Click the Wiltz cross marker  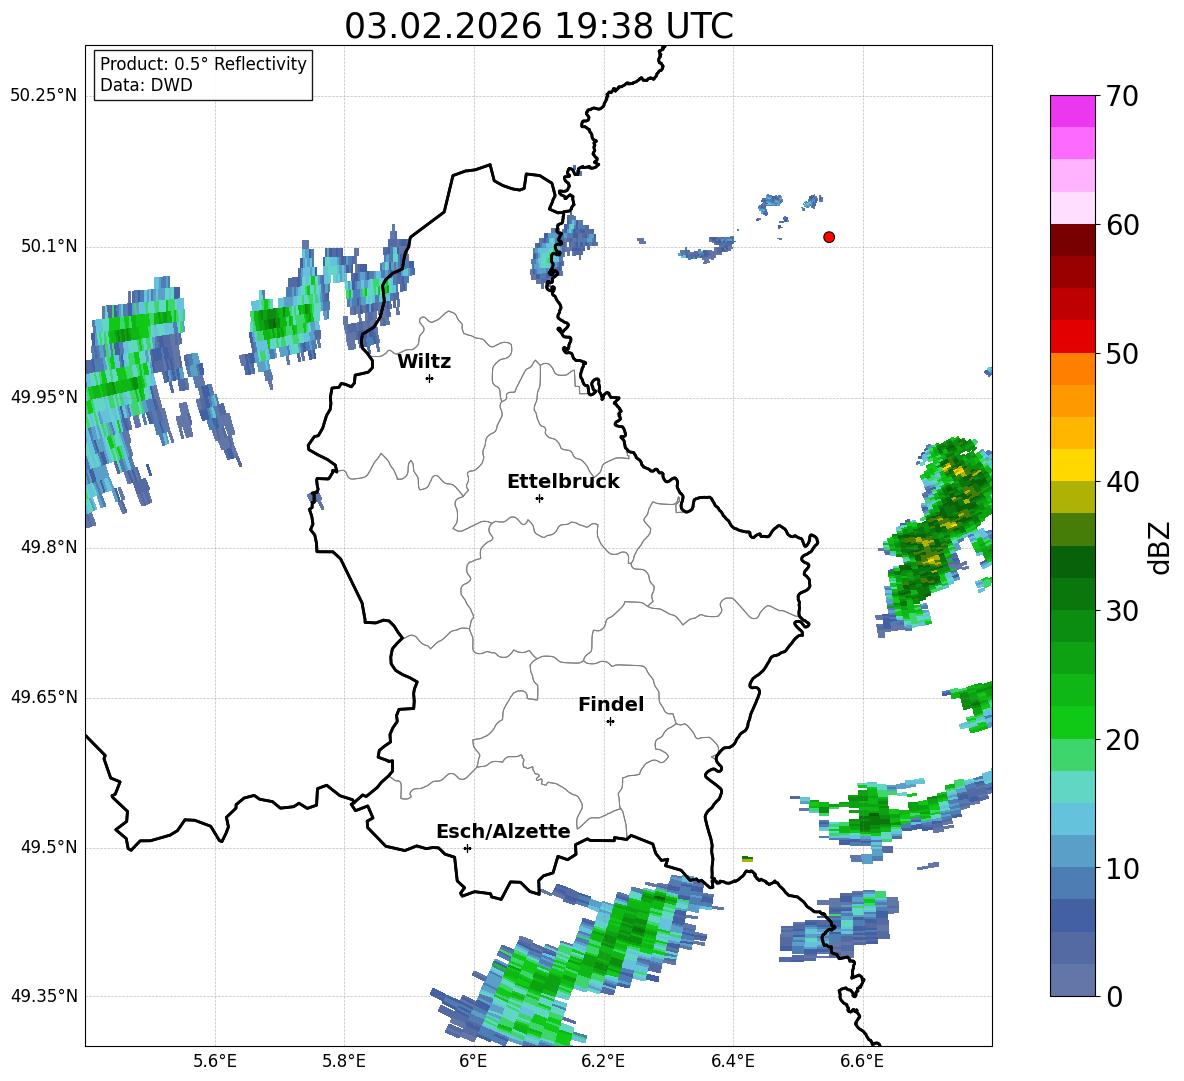coord(430,378)
